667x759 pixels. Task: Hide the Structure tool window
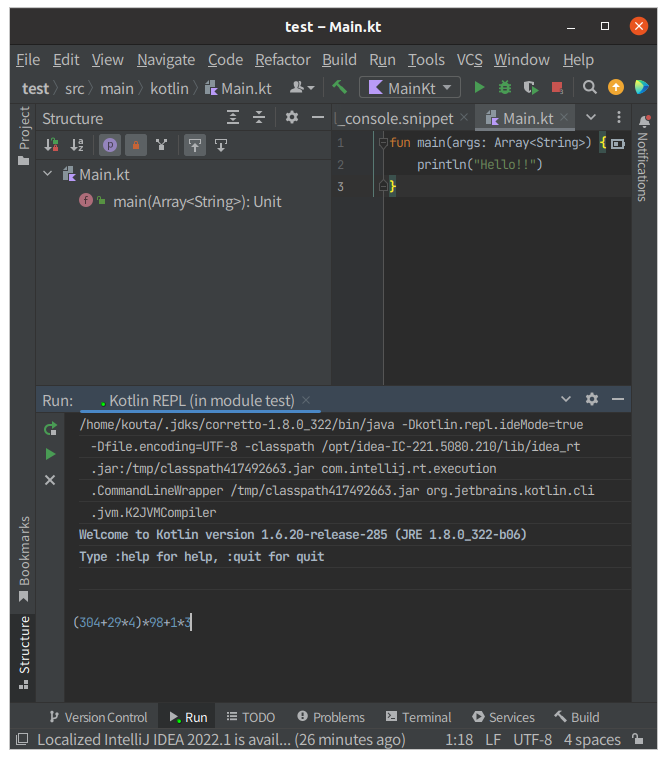pos(318,118)
